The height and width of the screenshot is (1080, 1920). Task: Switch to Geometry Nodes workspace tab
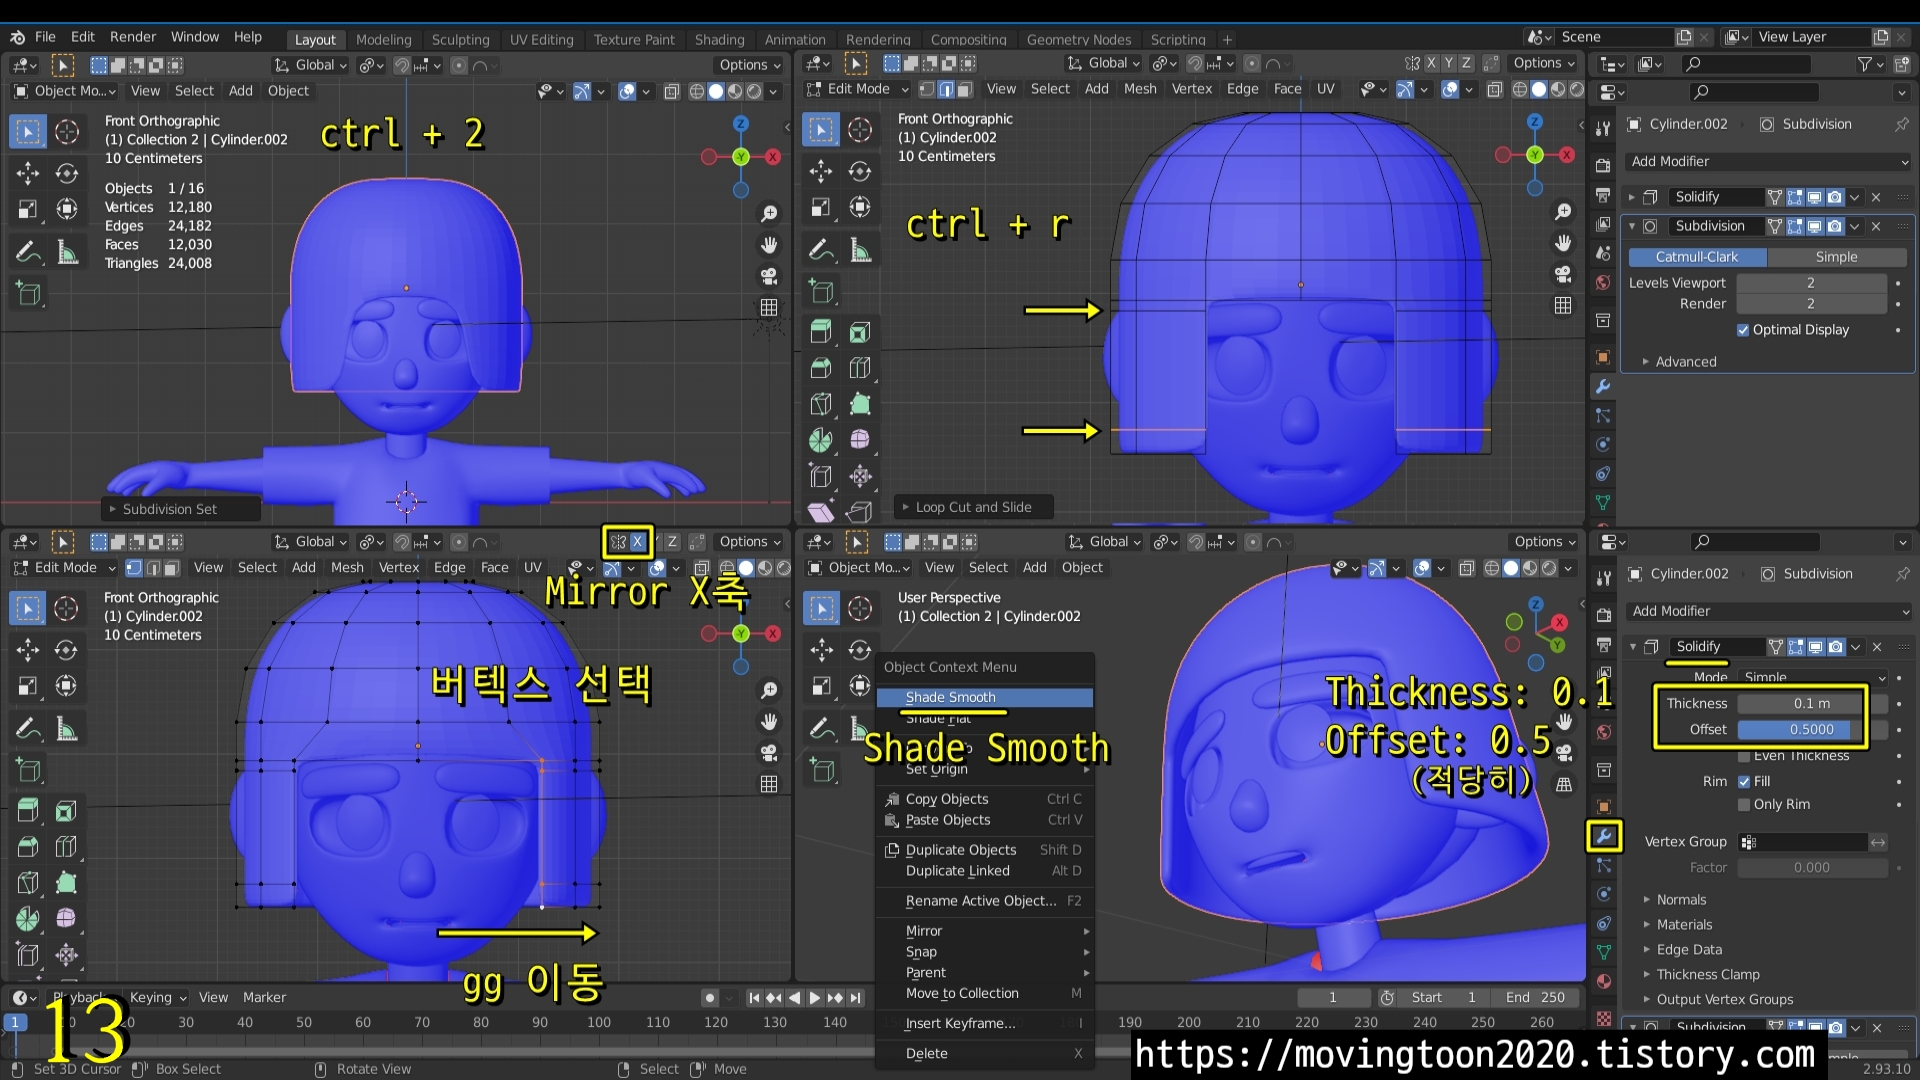1078,40
